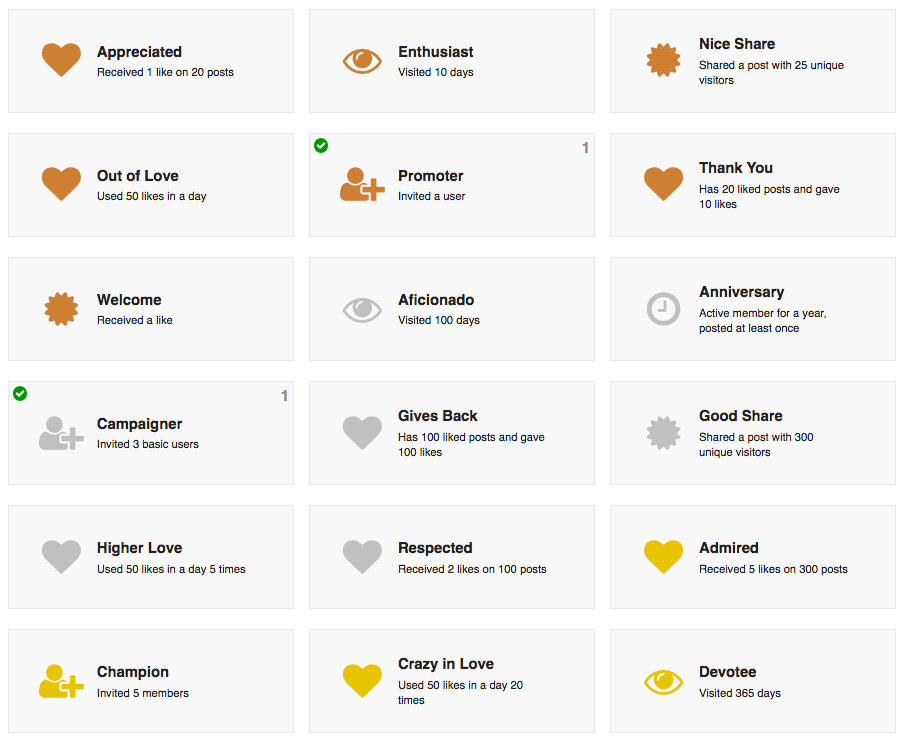Click the green checkmark on Campaigner badge
The image size is (904, 740).
click(x=20, y=394)
